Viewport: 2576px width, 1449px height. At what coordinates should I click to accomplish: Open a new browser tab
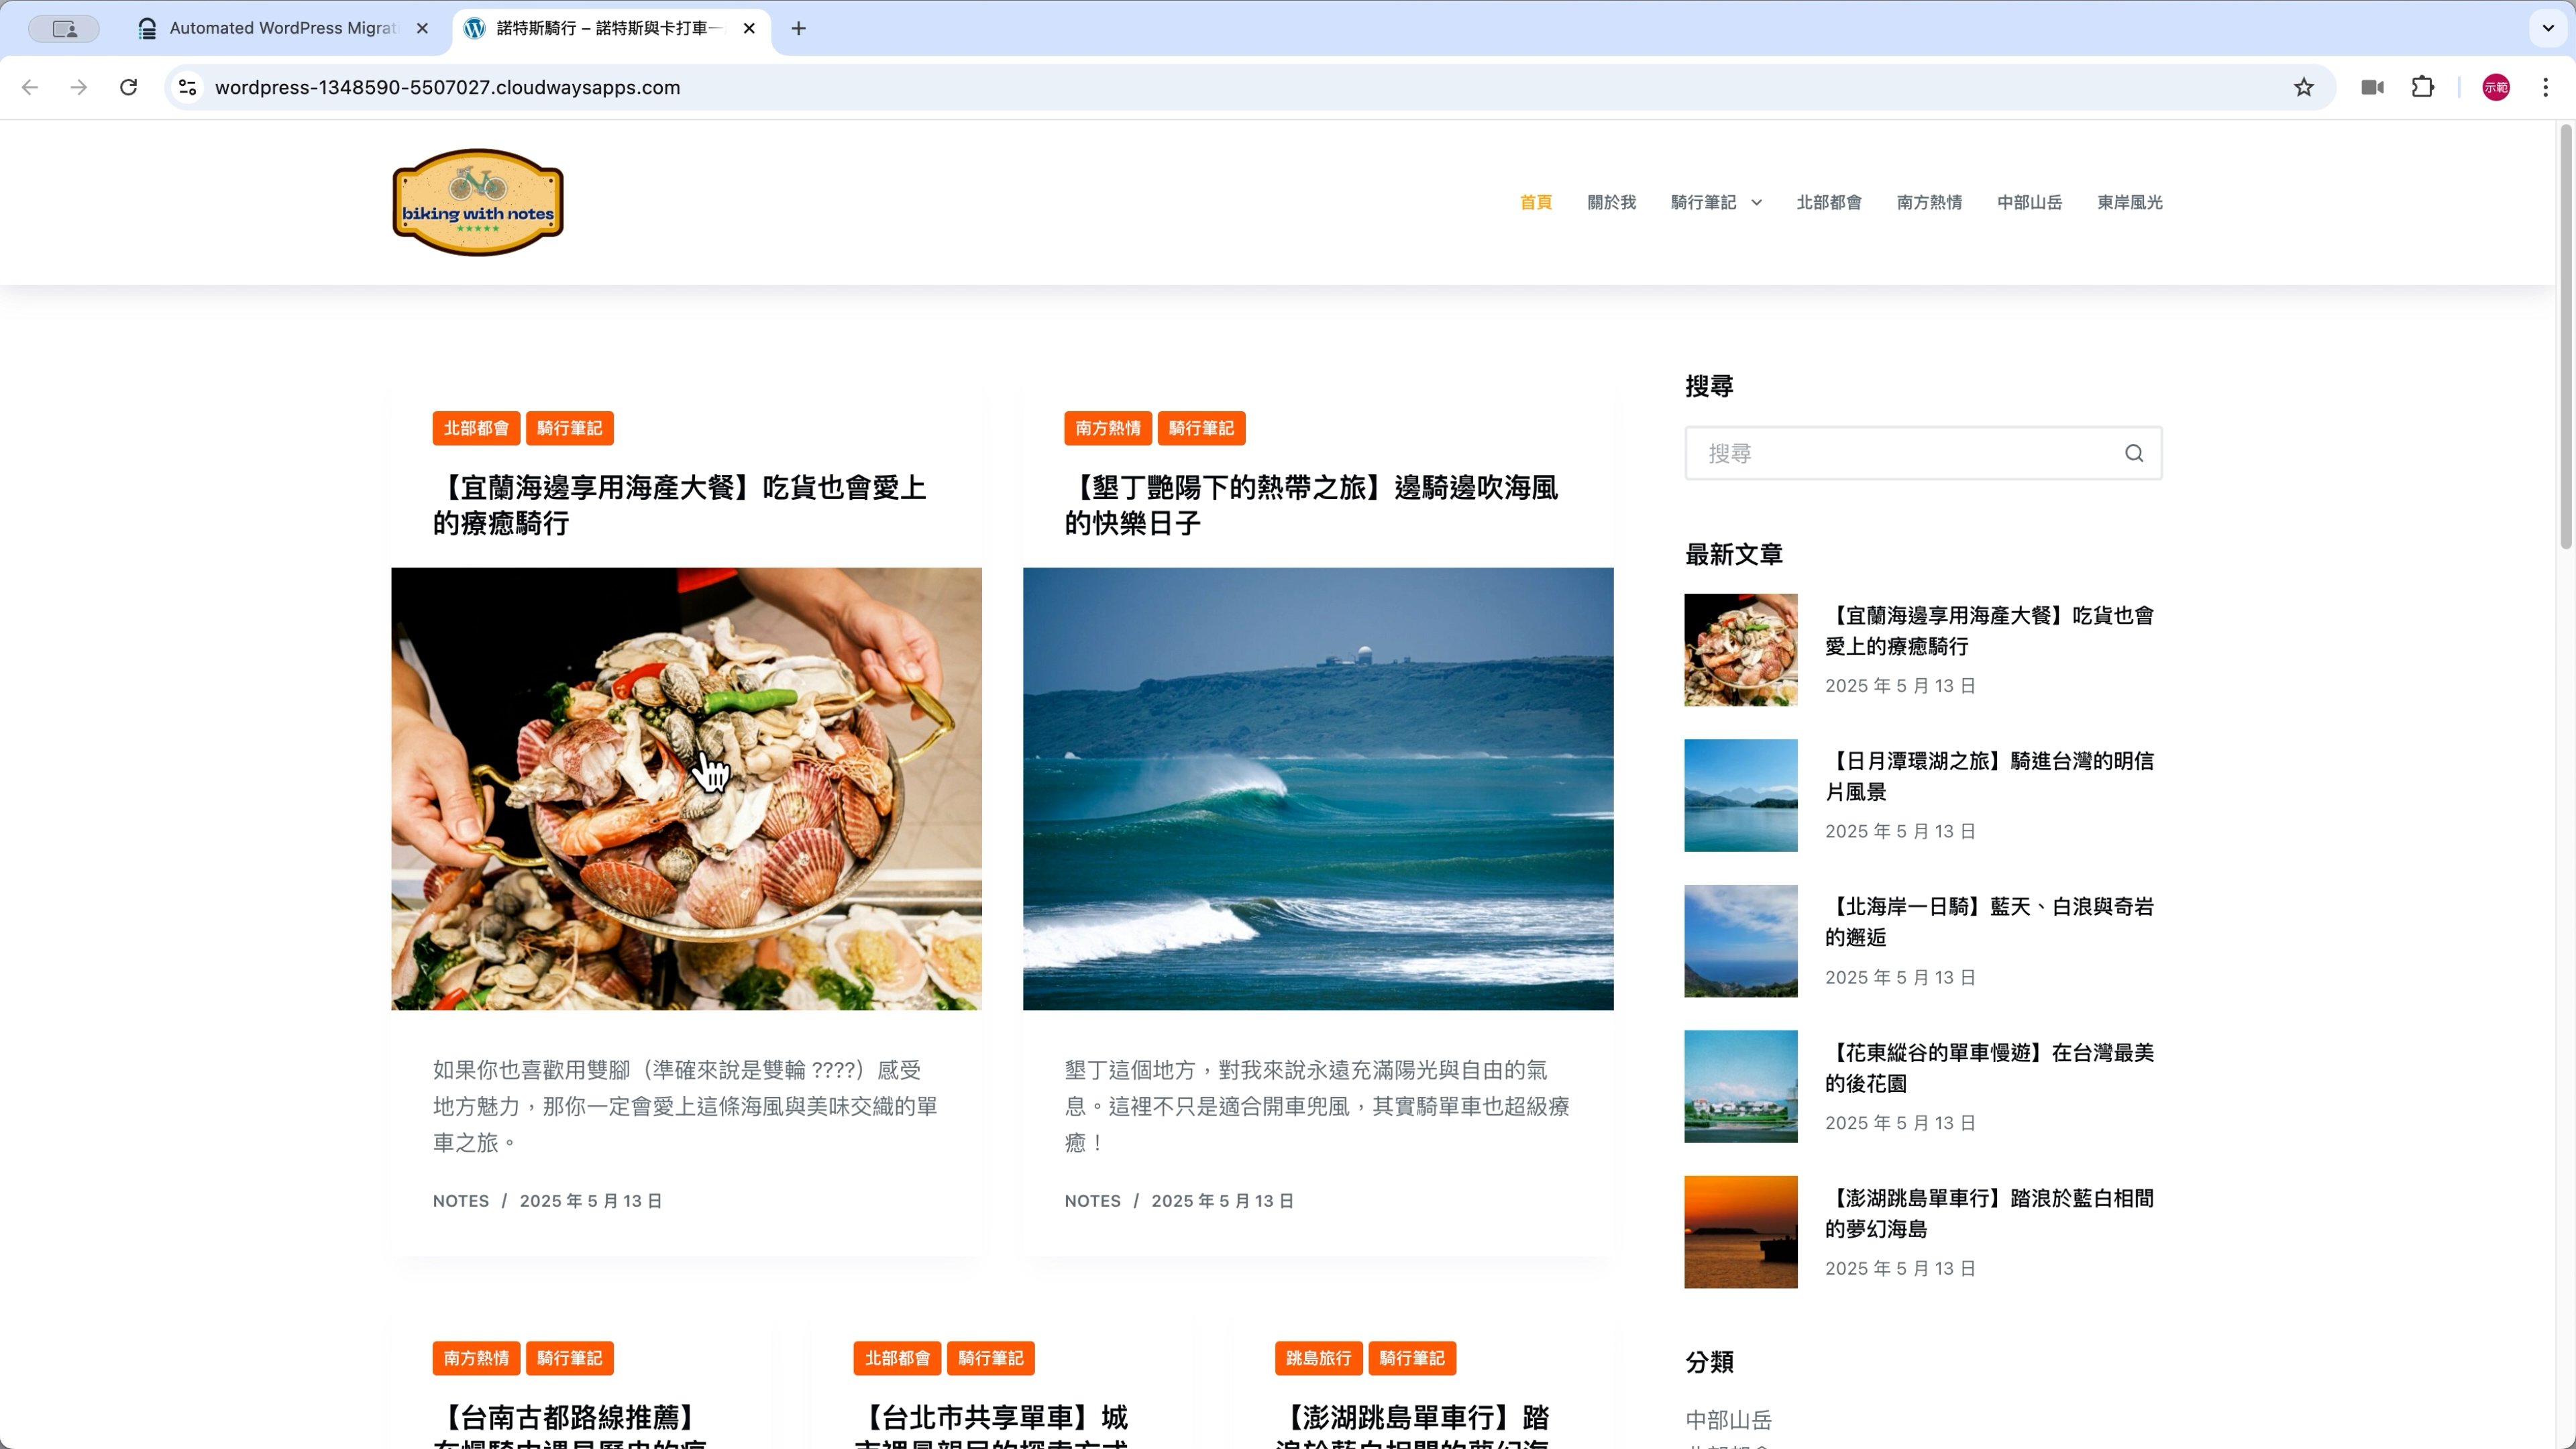click(x=798, y=28)
